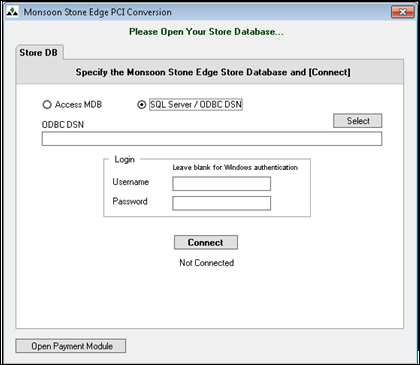Click the 'Username' label

131,182
